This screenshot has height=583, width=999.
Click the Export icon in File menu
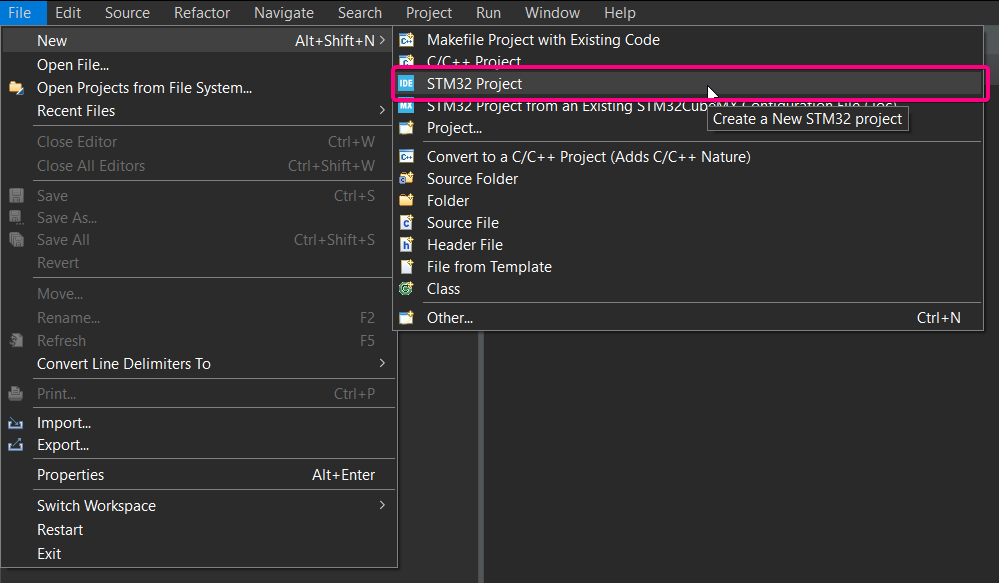click(x=16, y=445)
